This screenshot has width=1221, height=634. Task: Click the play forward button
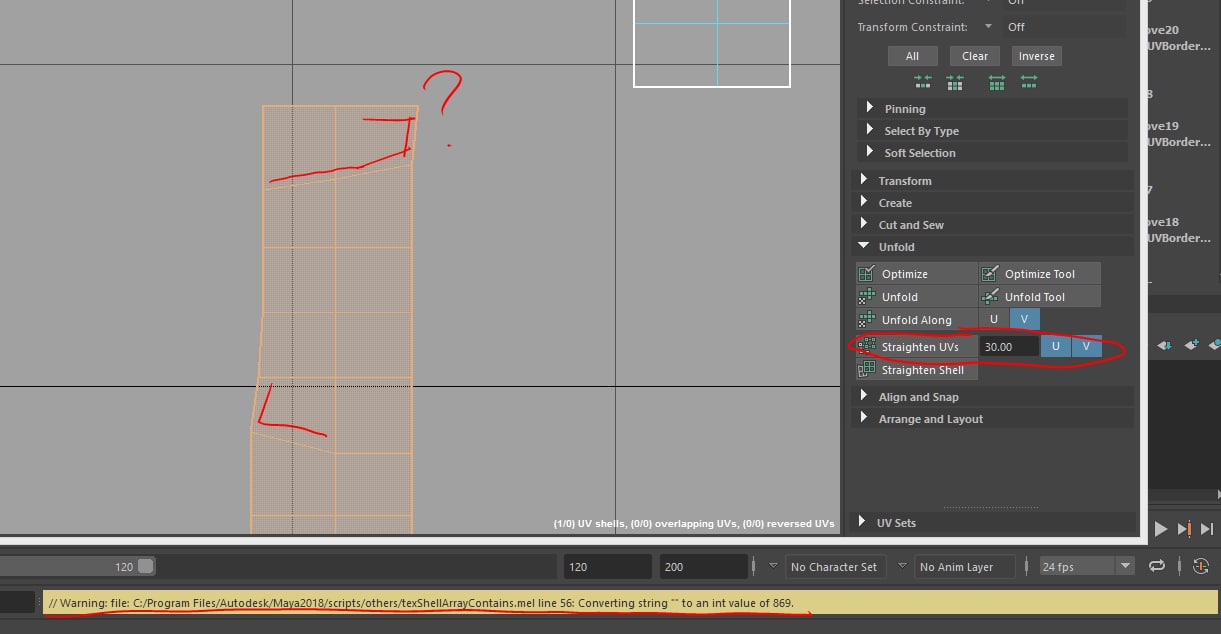[x=1161, y=529]
